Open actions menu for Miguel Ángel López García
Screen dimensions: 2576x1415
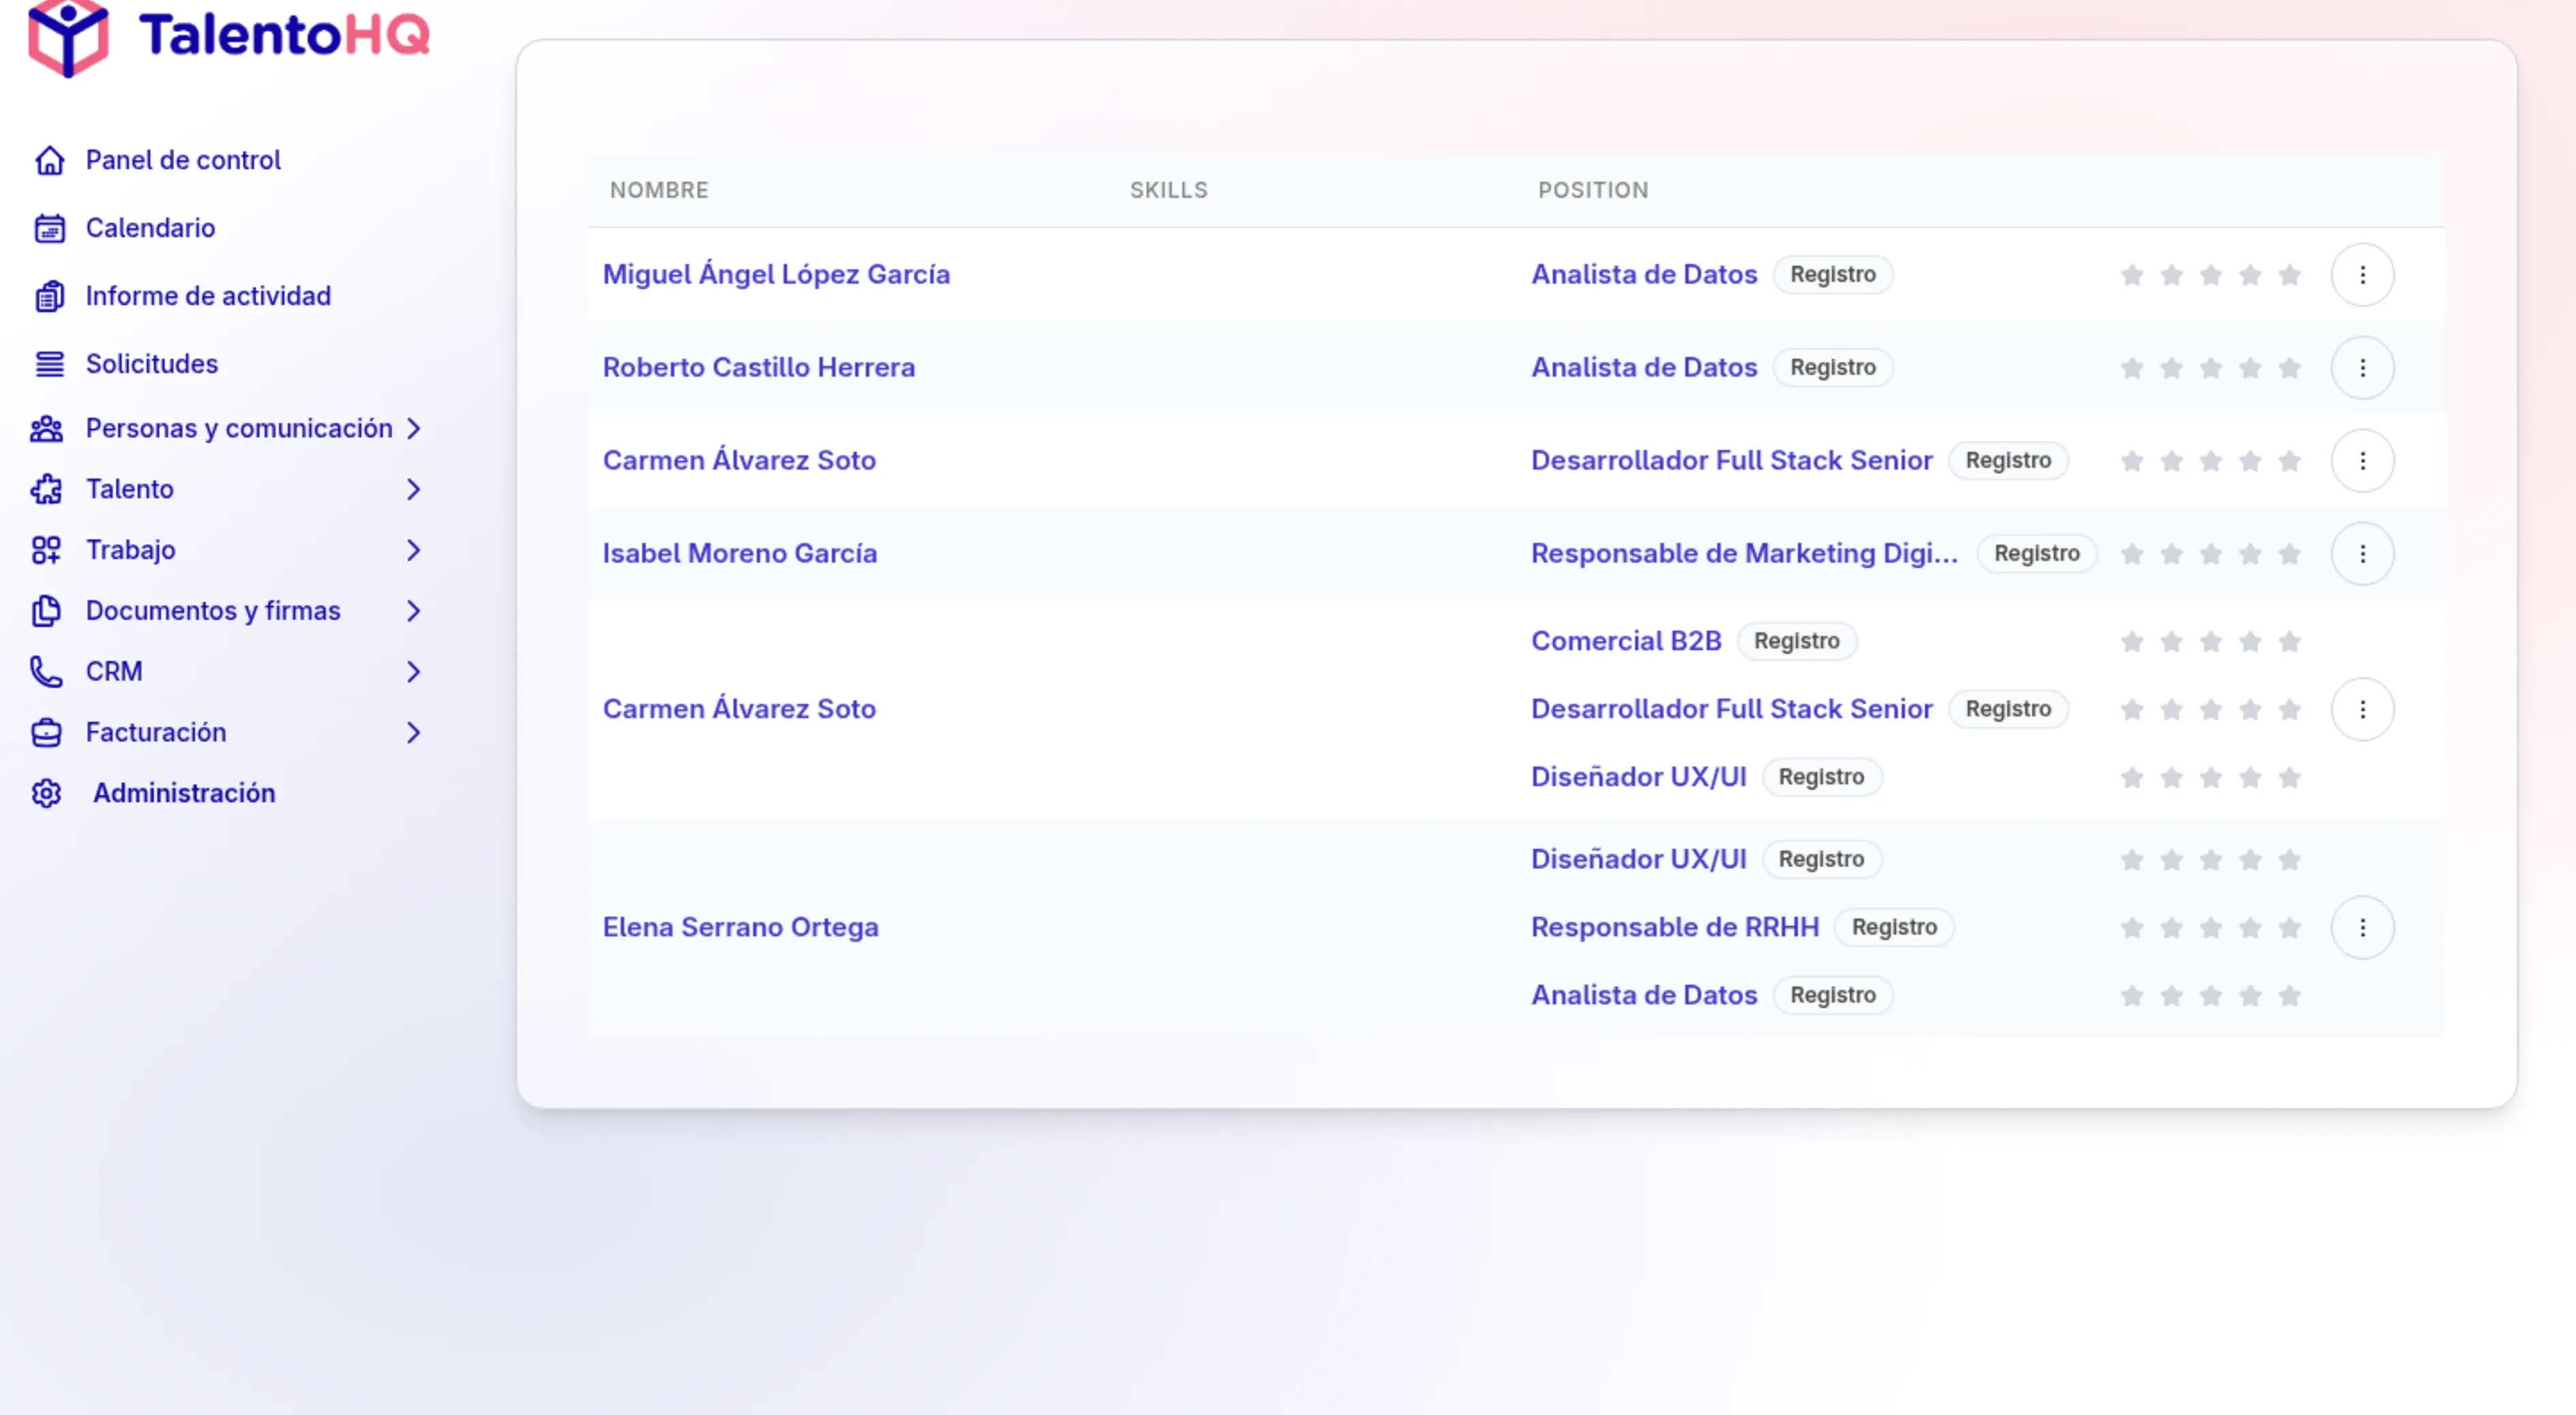click(x=2362, y=275)
